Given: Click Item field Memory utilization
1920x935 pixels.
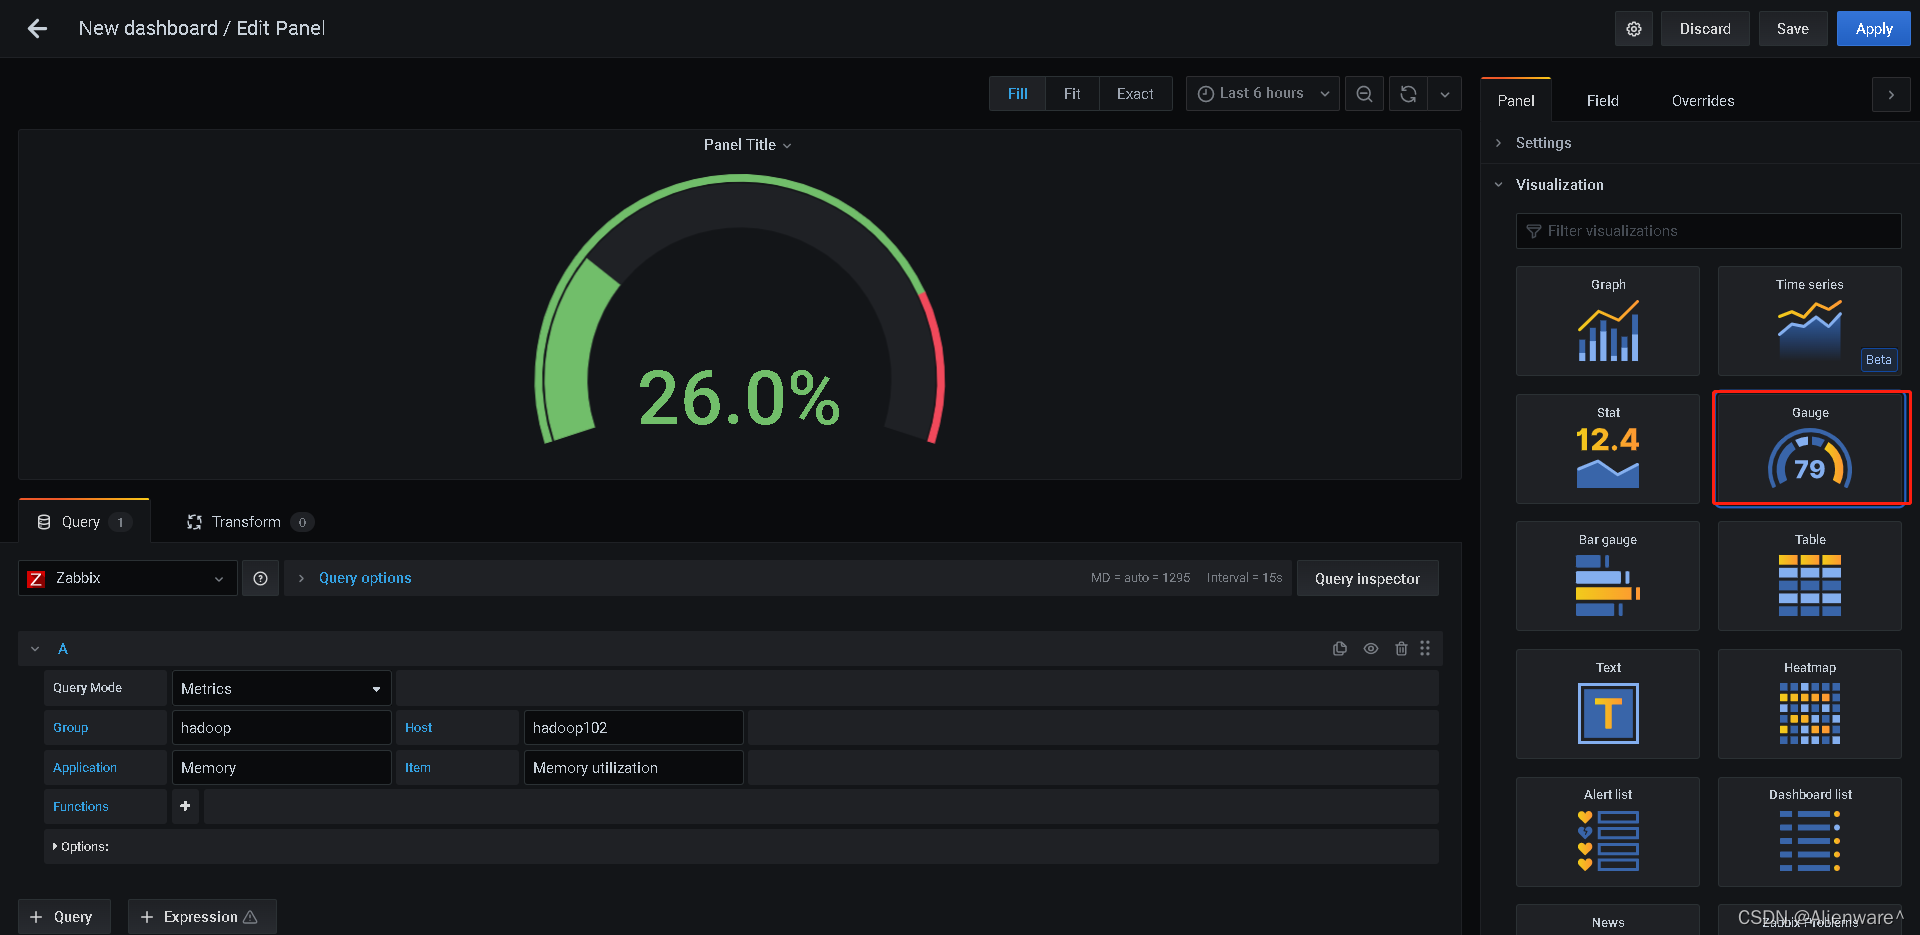Looking at the screenshot, I should [633, 768].
